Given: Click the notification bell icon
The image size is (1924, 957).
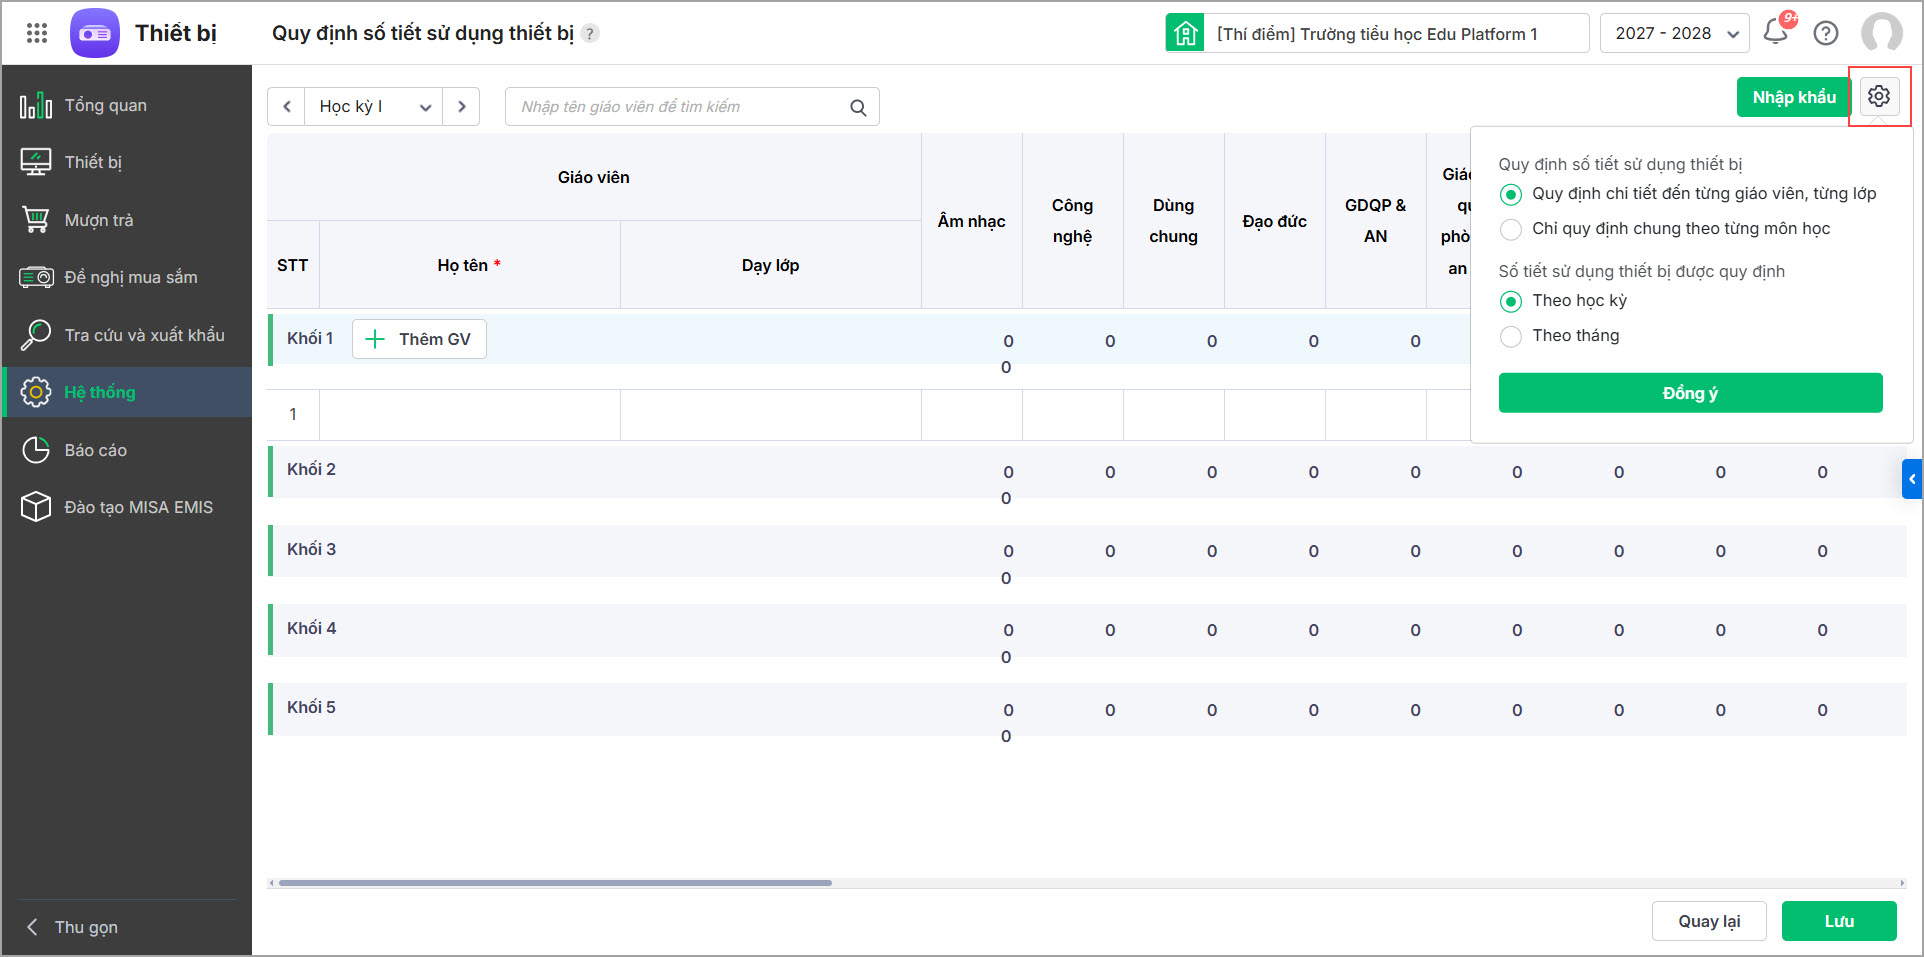Looking at the screenshot, I should 1776,32.
